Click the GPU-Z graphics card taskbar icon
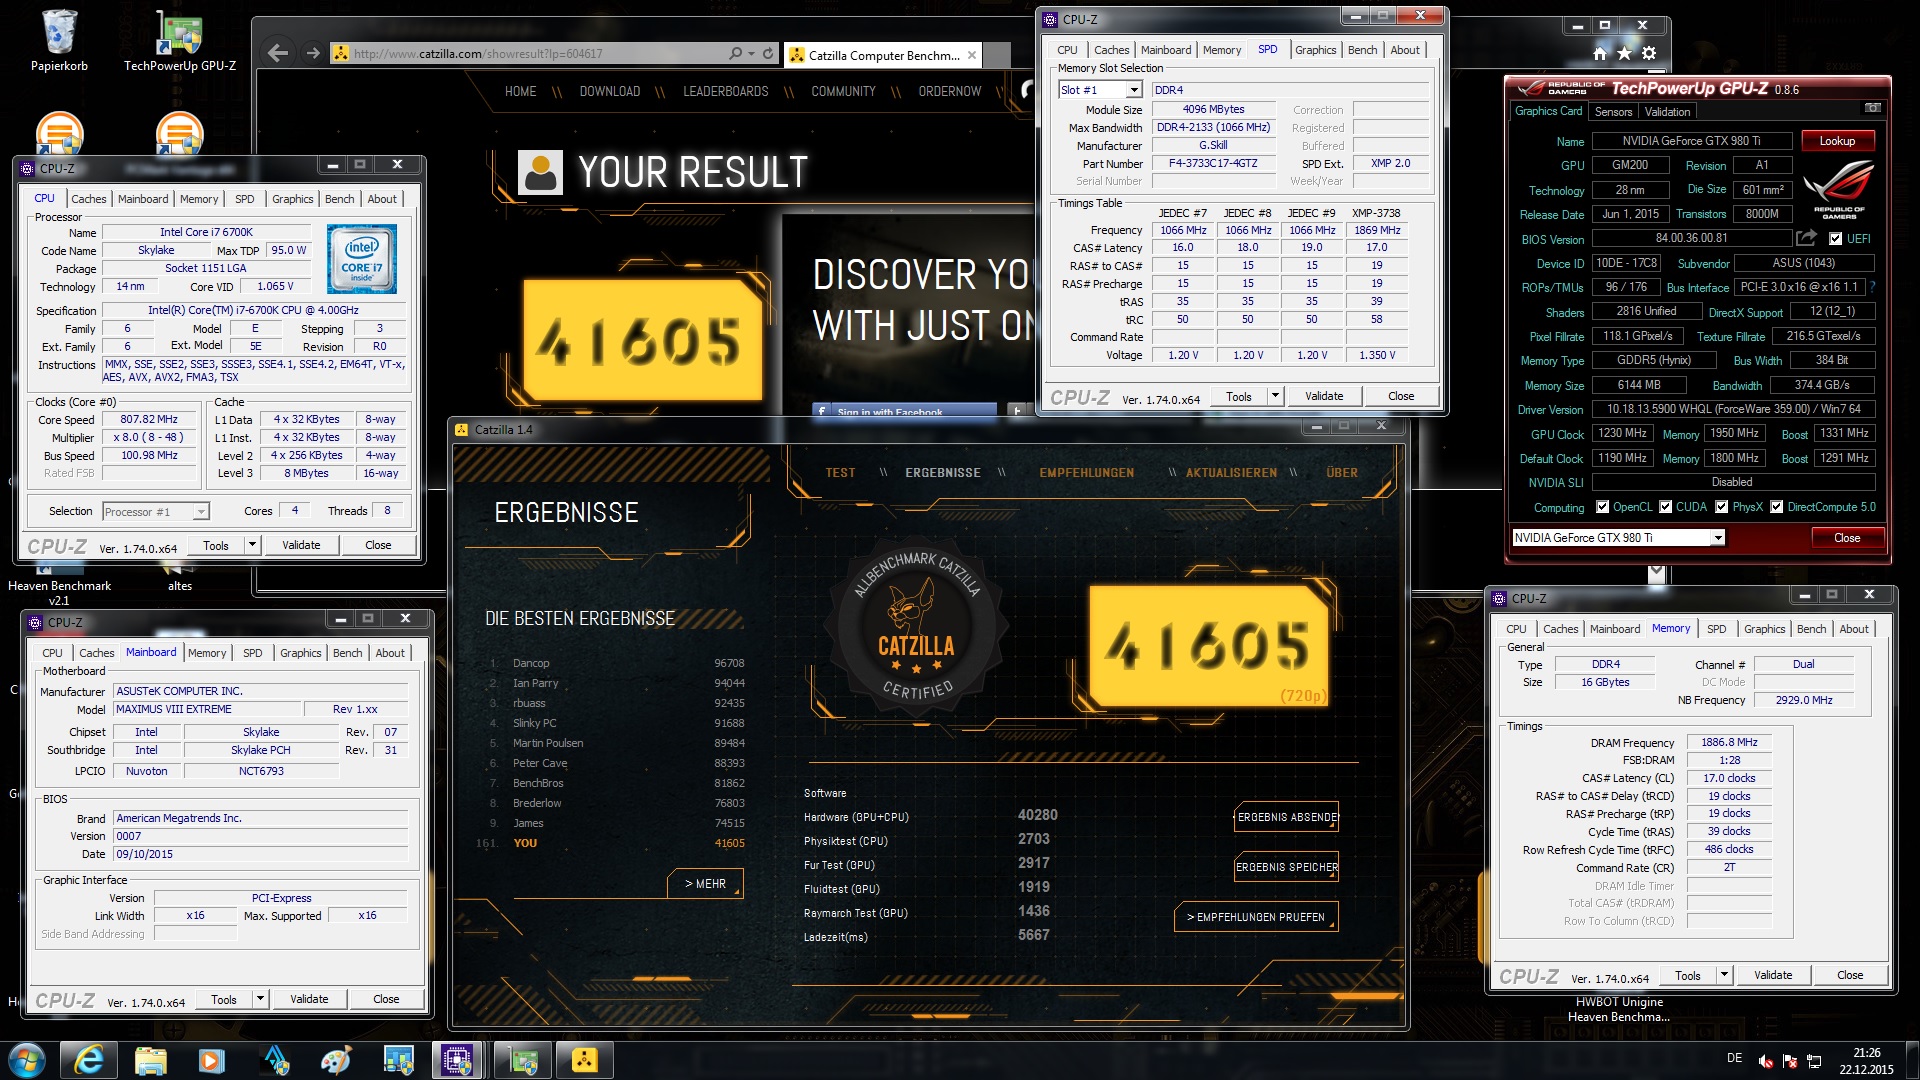This screenshot has height=1080, width=1920. (x=523, y=1060)
